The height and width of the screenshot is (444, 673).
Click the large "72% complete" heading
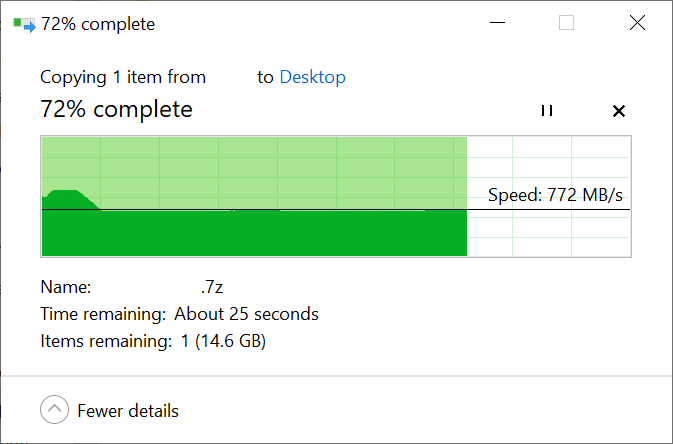116,109
